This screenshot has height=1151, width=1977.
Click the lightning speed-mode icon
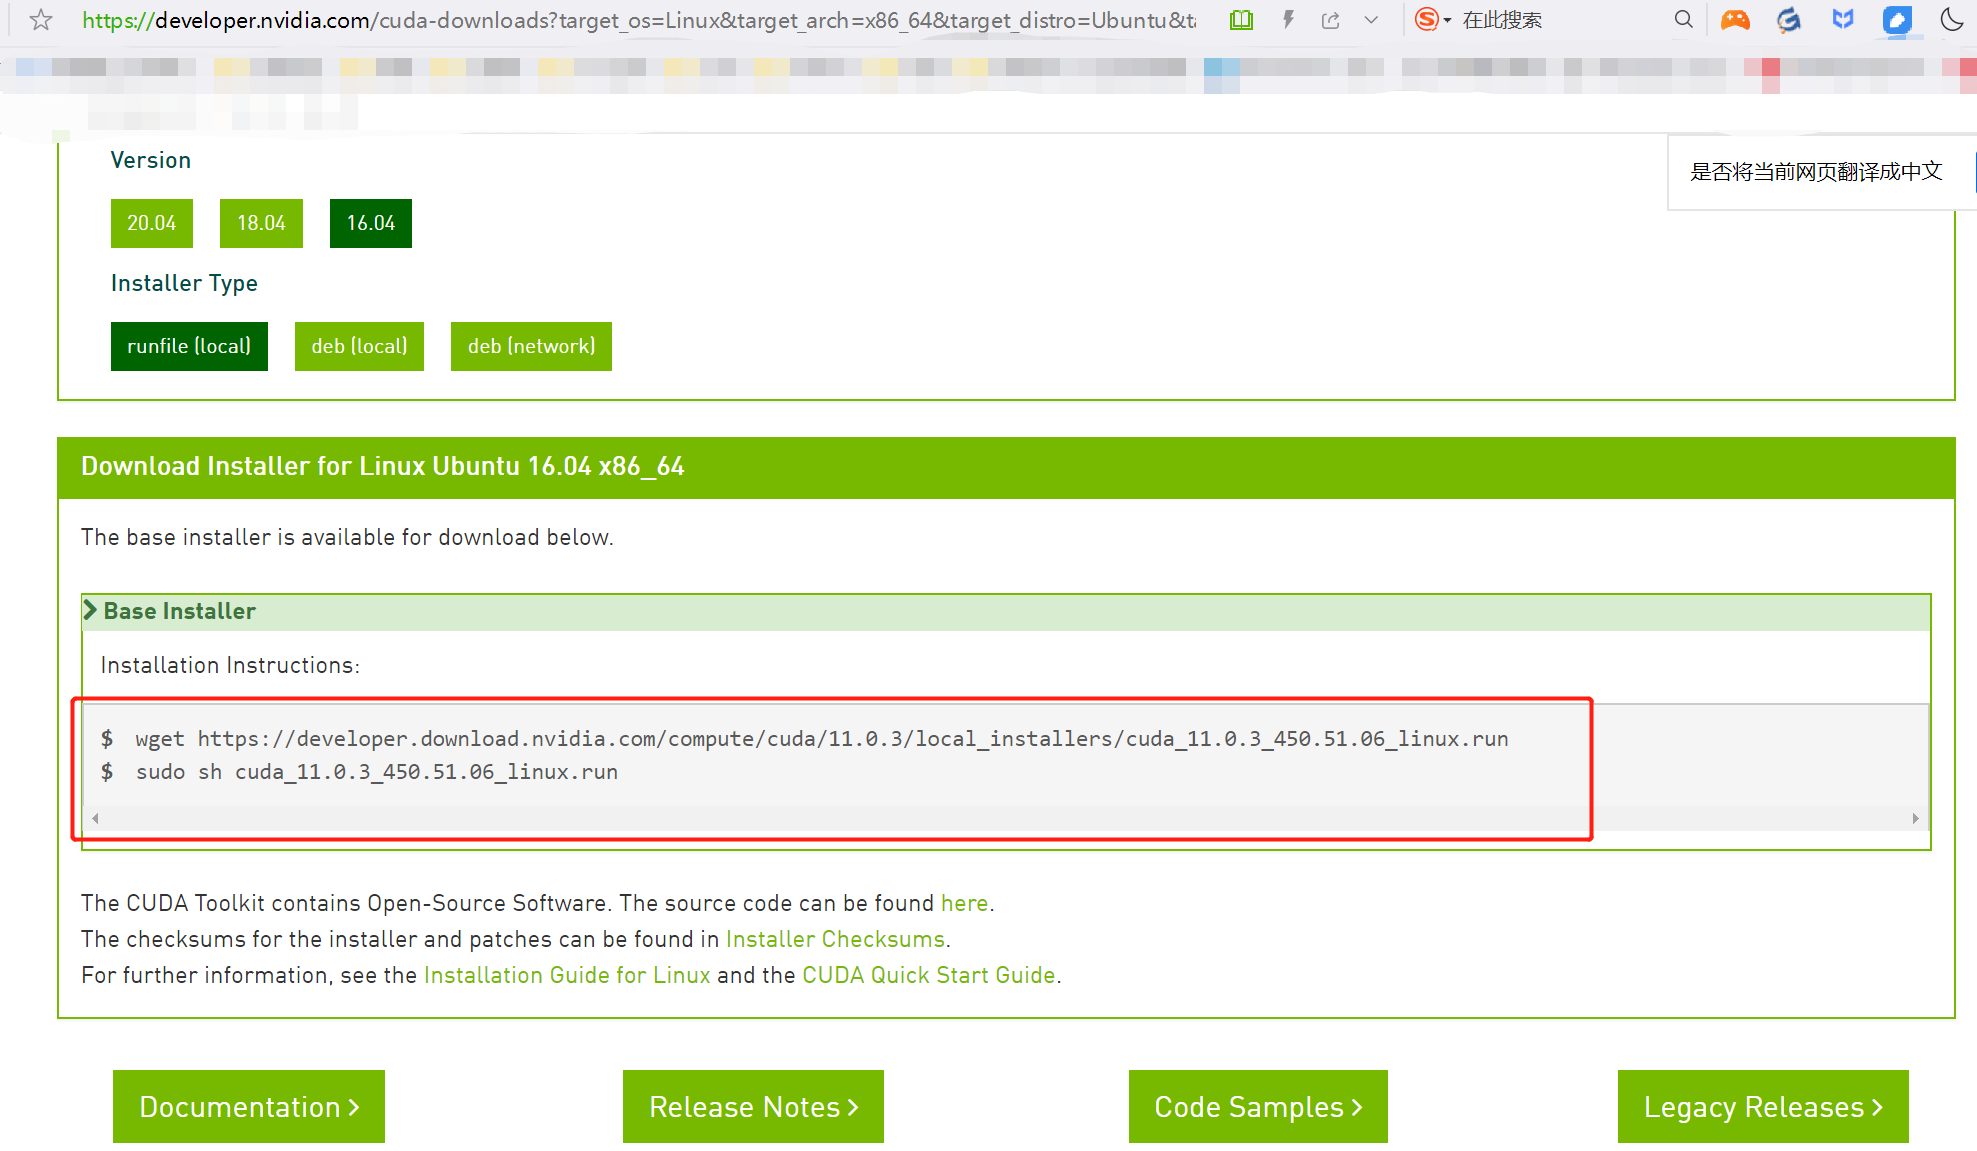1288,20
